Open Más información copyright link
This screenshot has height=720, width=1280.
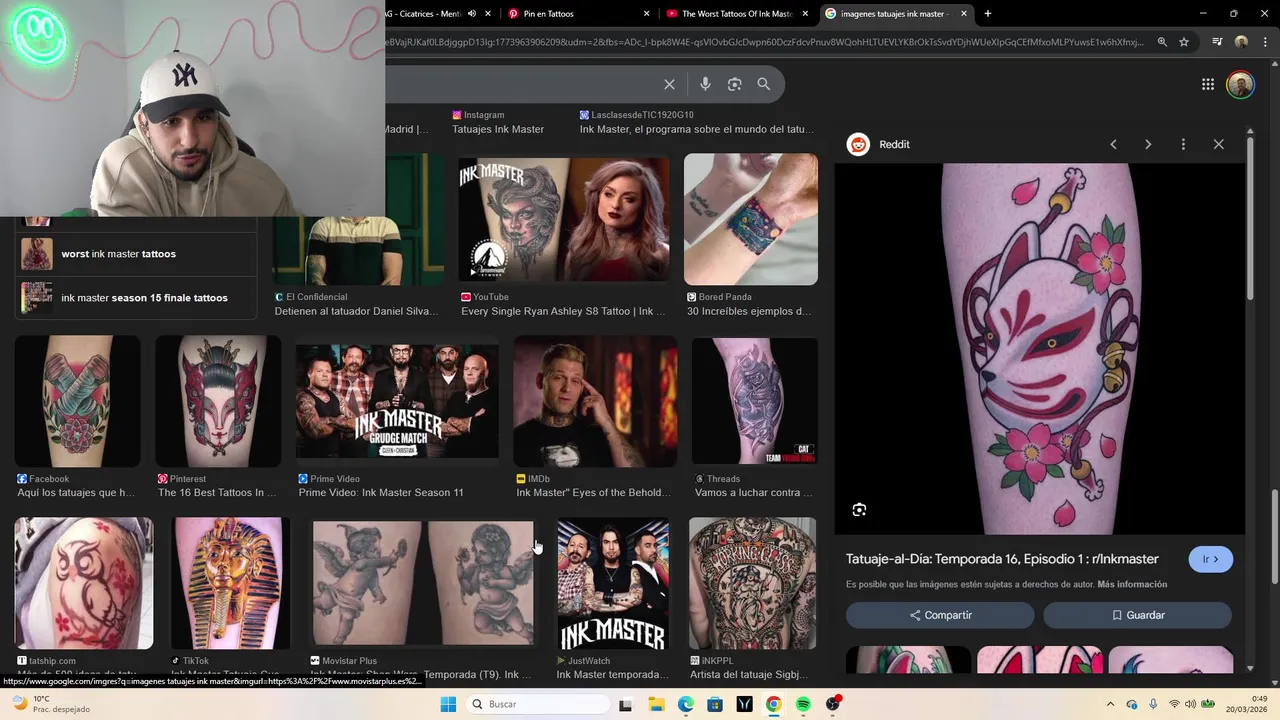tap(1132, 584)
